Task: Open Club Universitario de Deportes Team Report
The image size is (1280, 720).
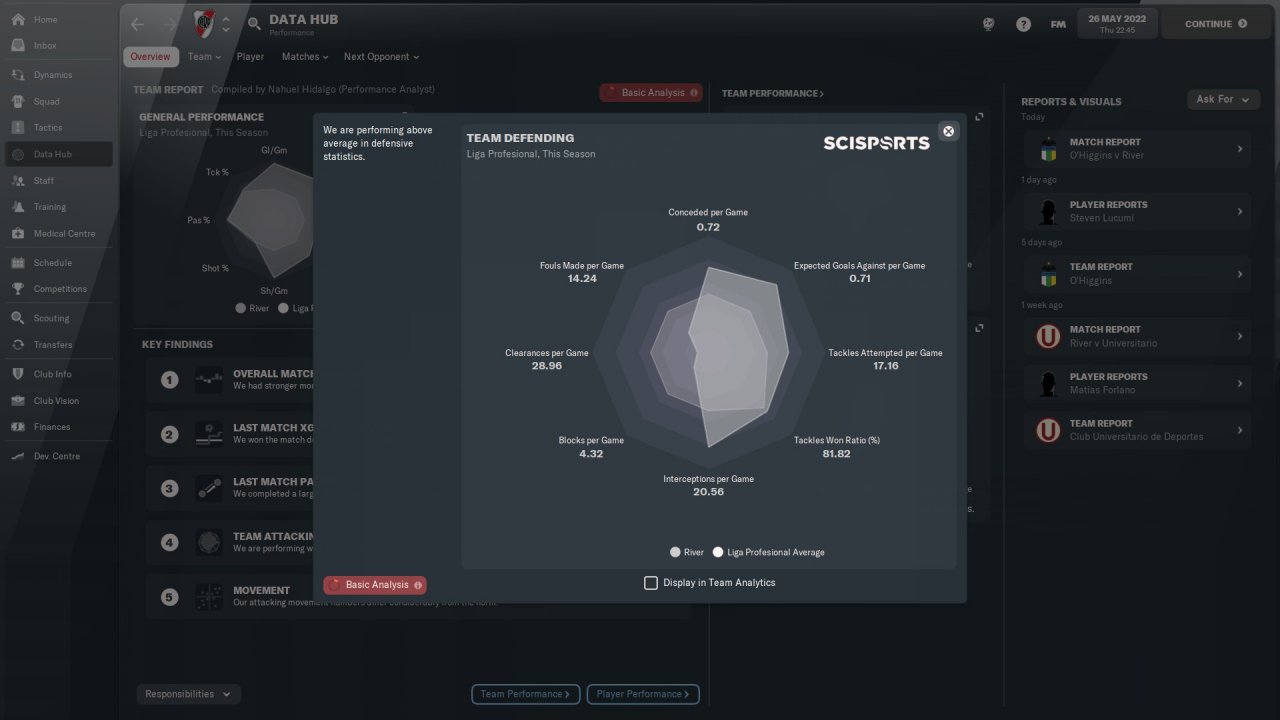Action: point(1137,430)
